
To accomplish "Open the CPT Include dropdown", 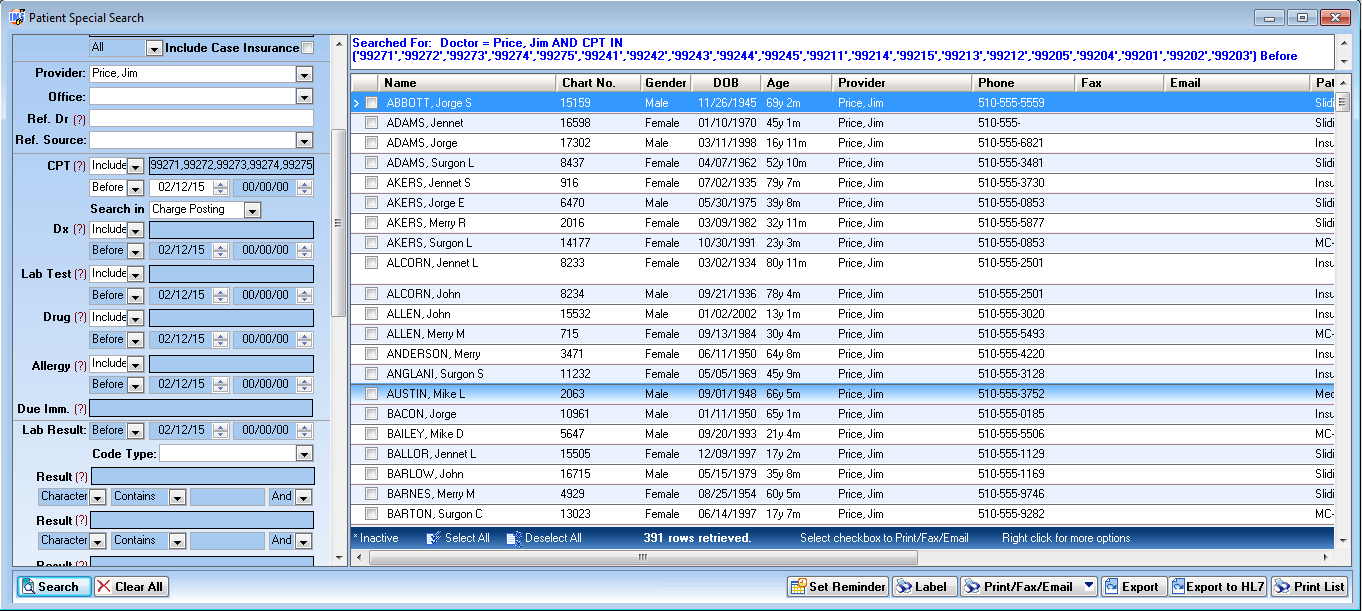I will 135,166.
